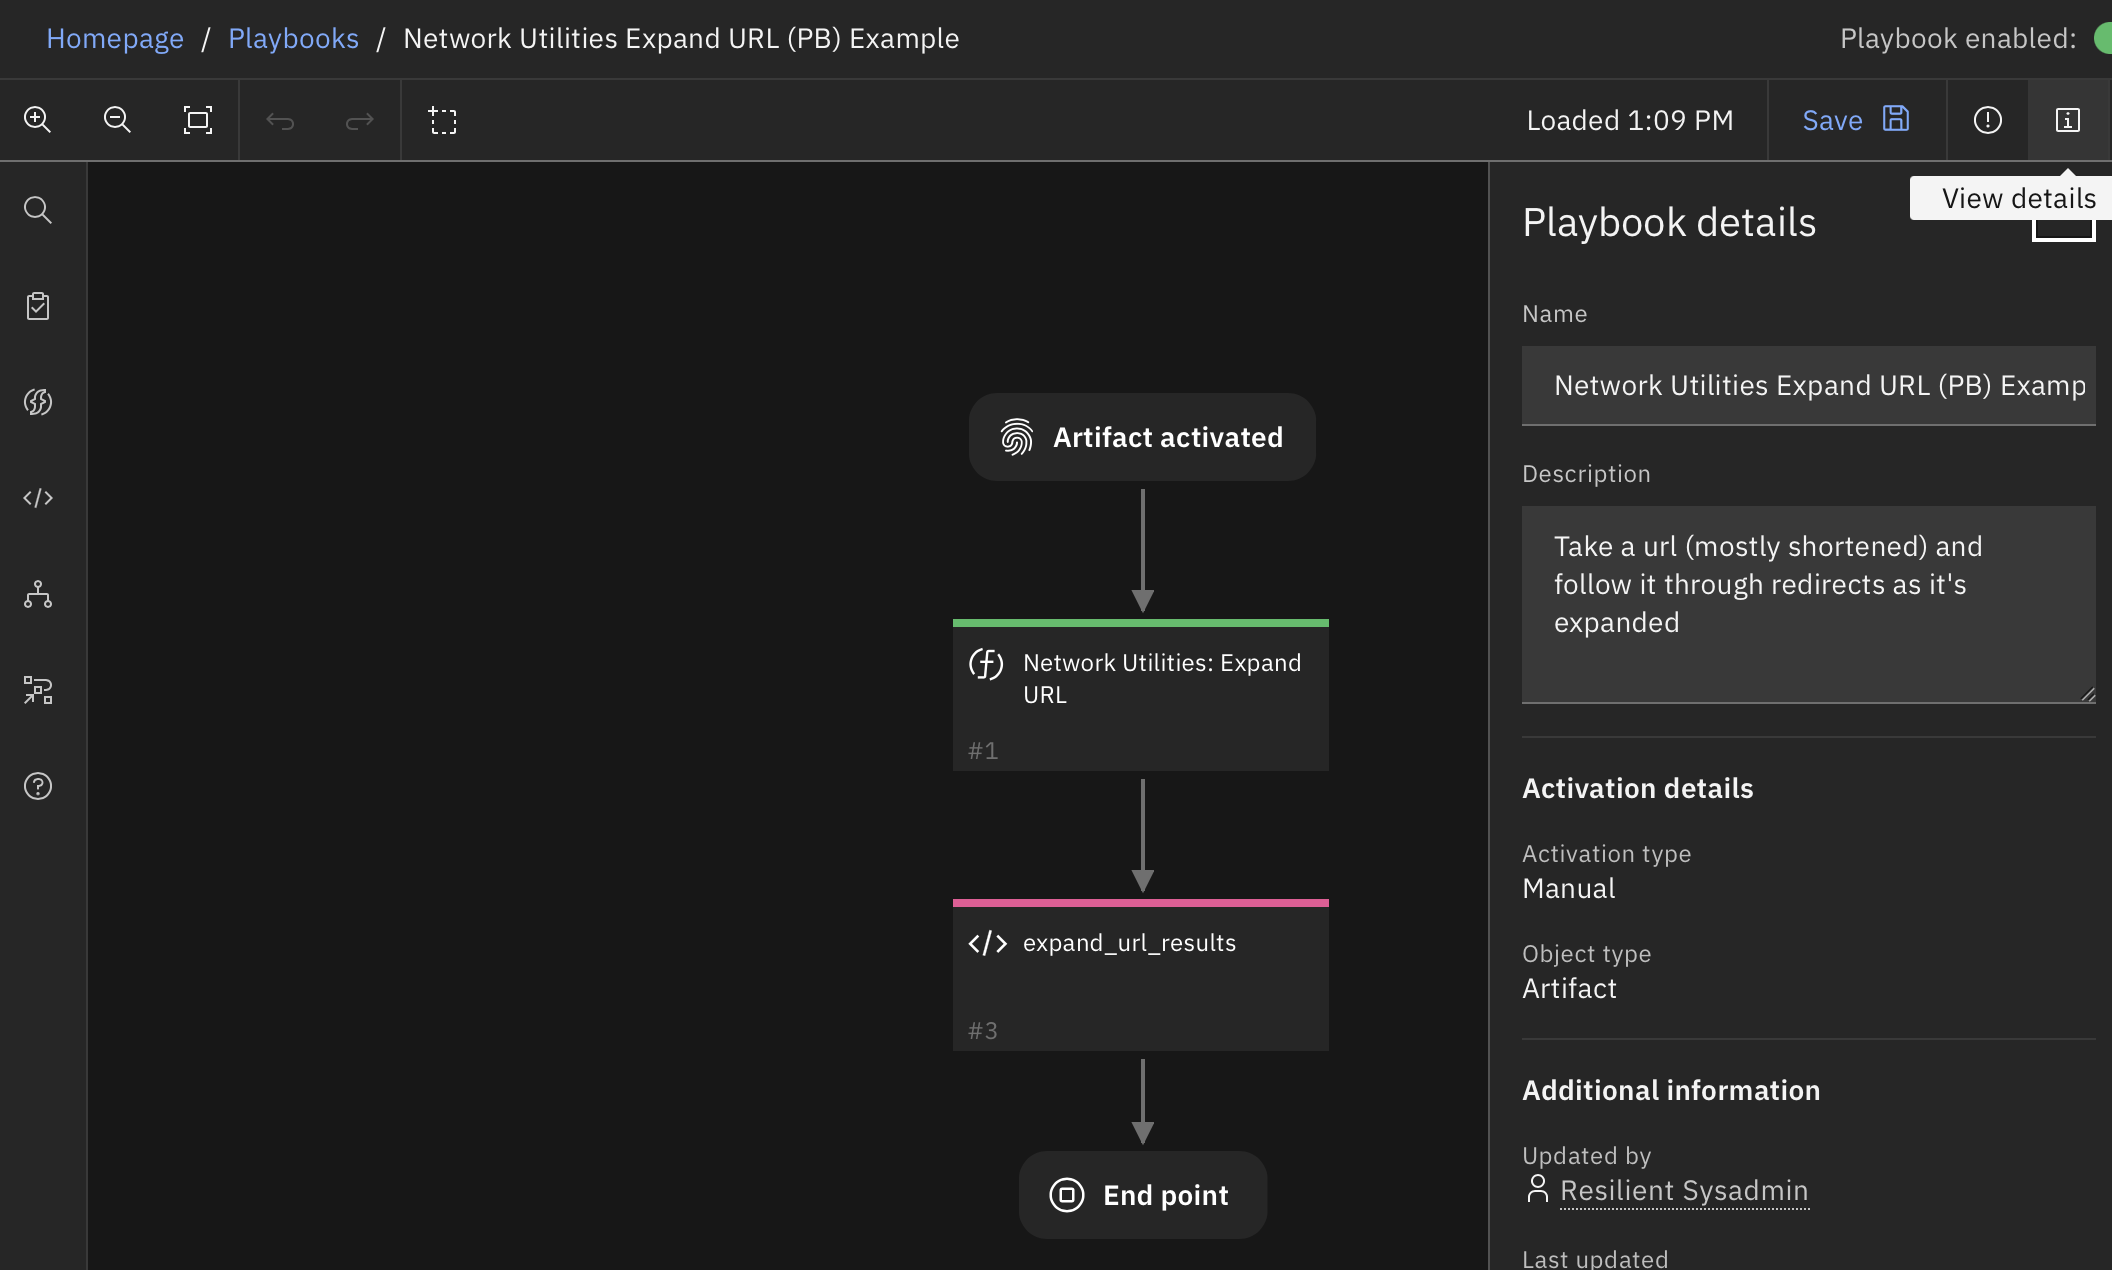Image resolution: width=2112 pixels, height=1270 pixels.
Task: Click the fit-to-screen frame icon
Action: click(198, 119)
